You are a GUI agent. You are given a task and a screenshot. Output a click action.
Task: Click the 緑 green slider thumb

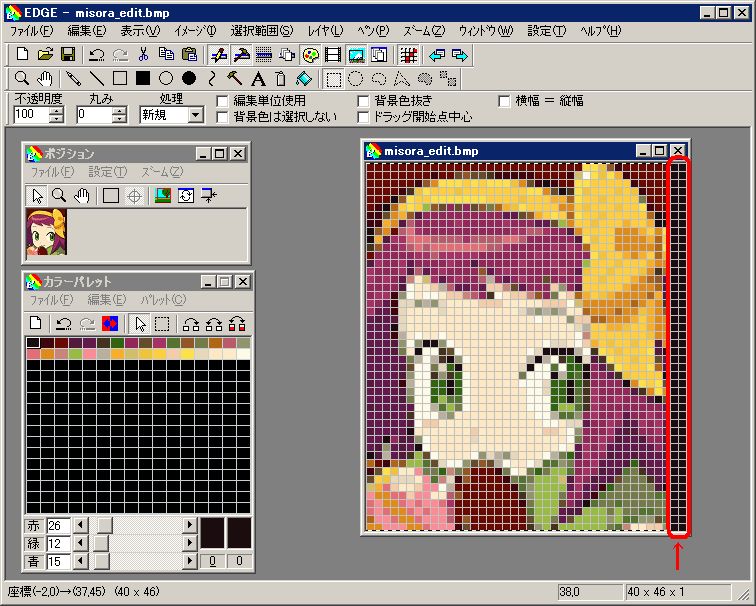coord(101,543)
